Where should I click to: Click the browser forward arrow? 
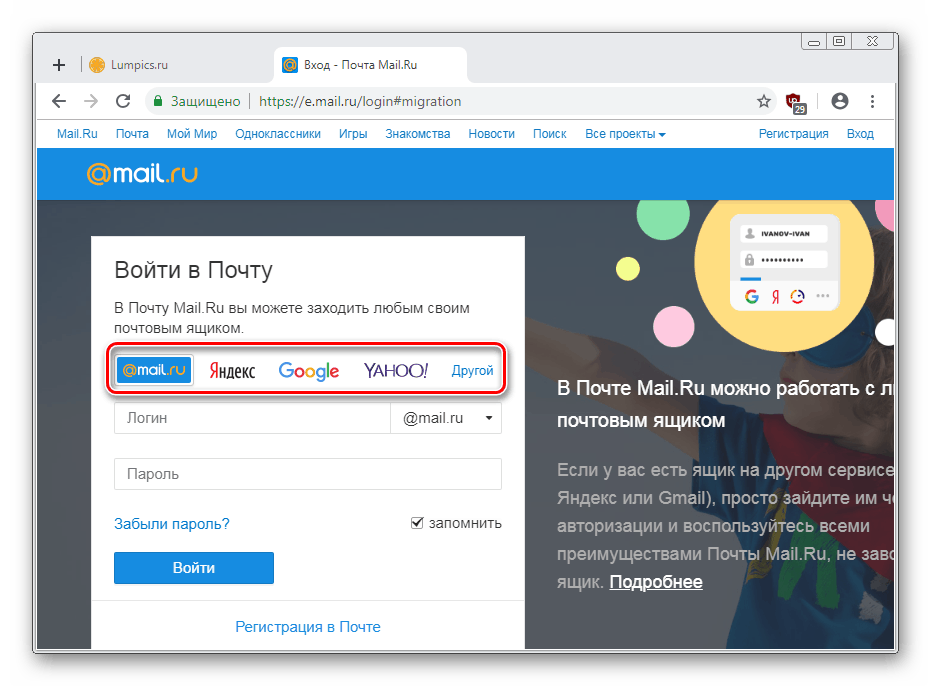(x=91, y=101)
